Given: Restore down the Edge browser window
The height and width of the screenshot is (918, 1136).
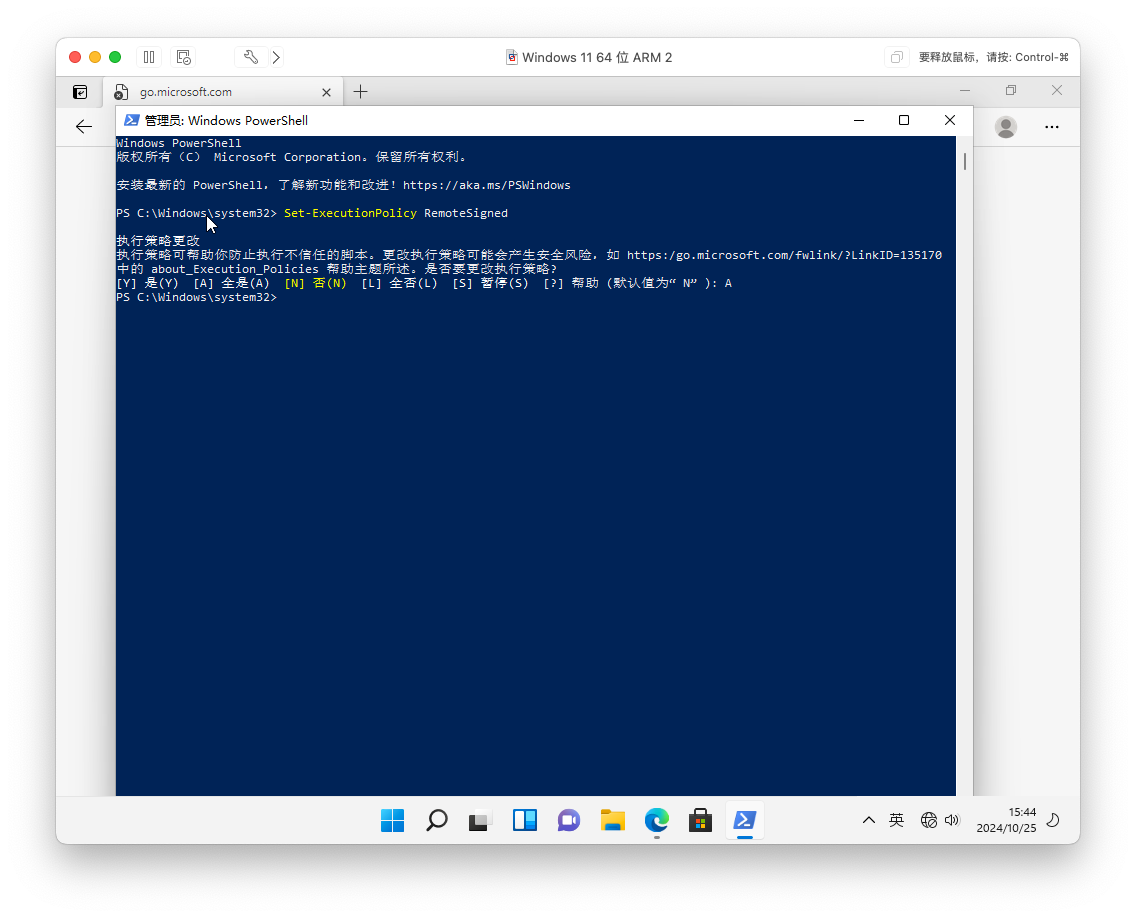Looking at the screenshot, I should pyautogui.click(x=1011, y=91).
